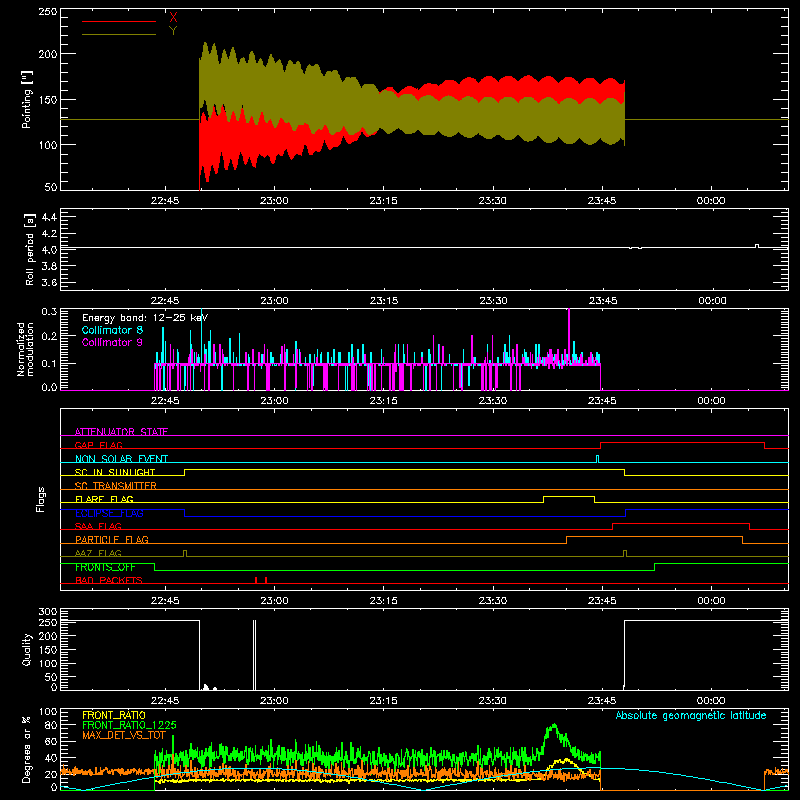800x800 pixels.
Task: Click the Roll period axis title
Action: point(29,249)
